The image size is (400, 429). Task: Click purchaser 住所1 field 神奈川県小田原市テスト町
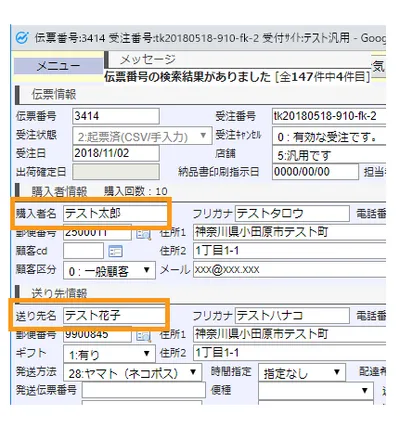click(x=289, y=232)
